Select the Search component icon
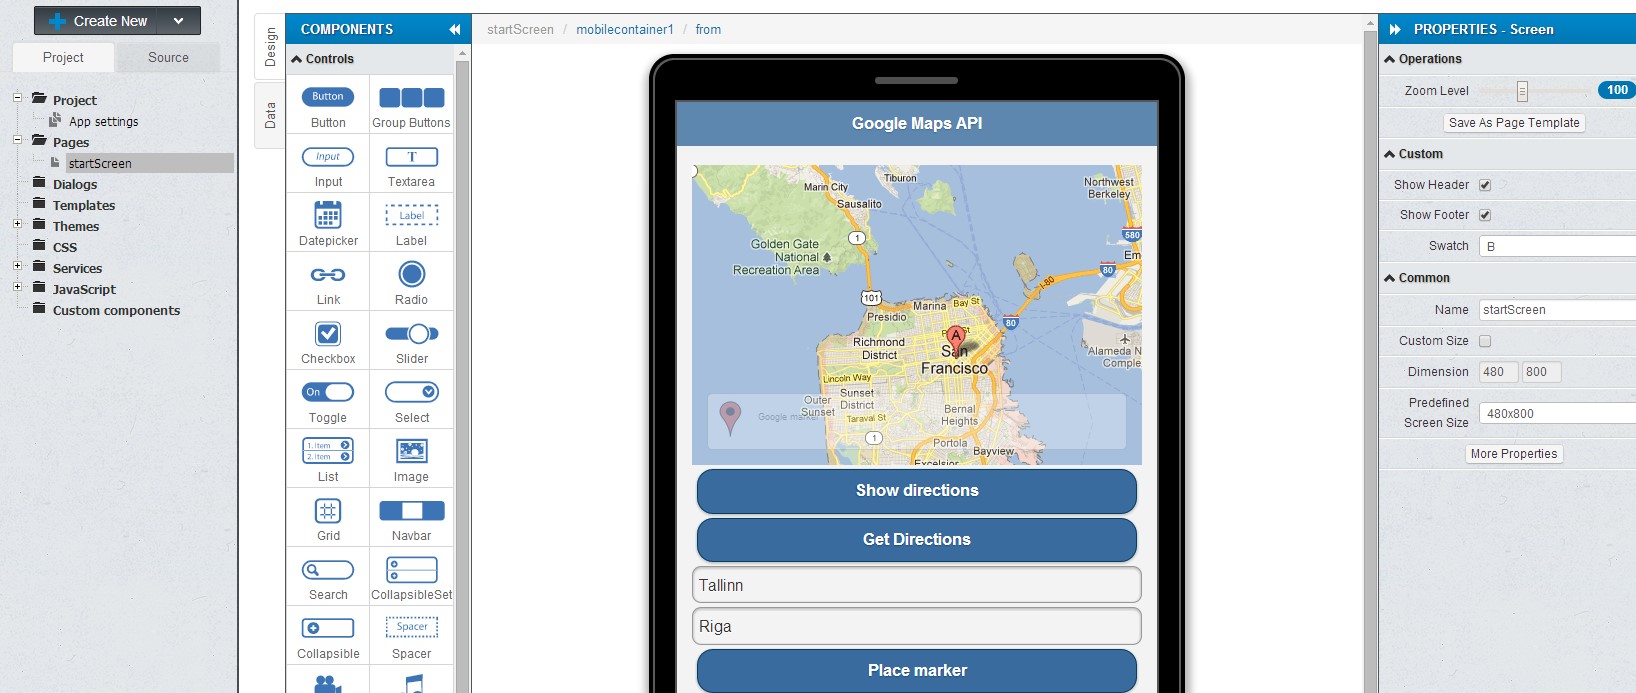1636x693 pixels. pos(328,570)
